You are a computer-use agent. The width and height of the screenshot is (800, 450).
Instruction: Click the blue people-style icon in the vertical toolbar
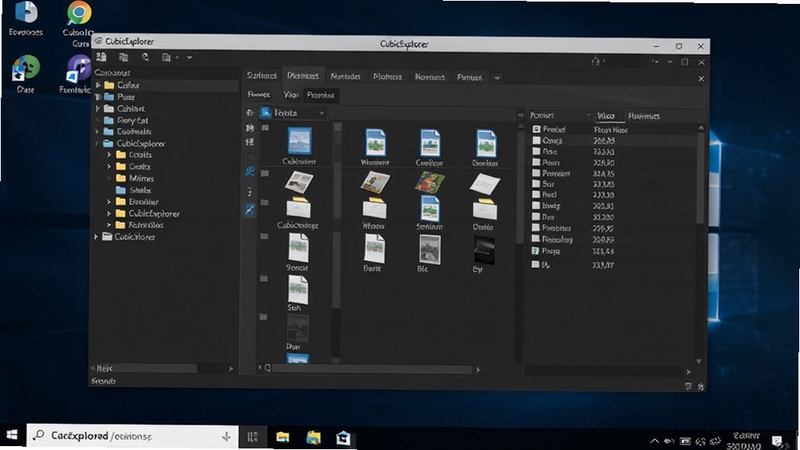coord(249,171)
